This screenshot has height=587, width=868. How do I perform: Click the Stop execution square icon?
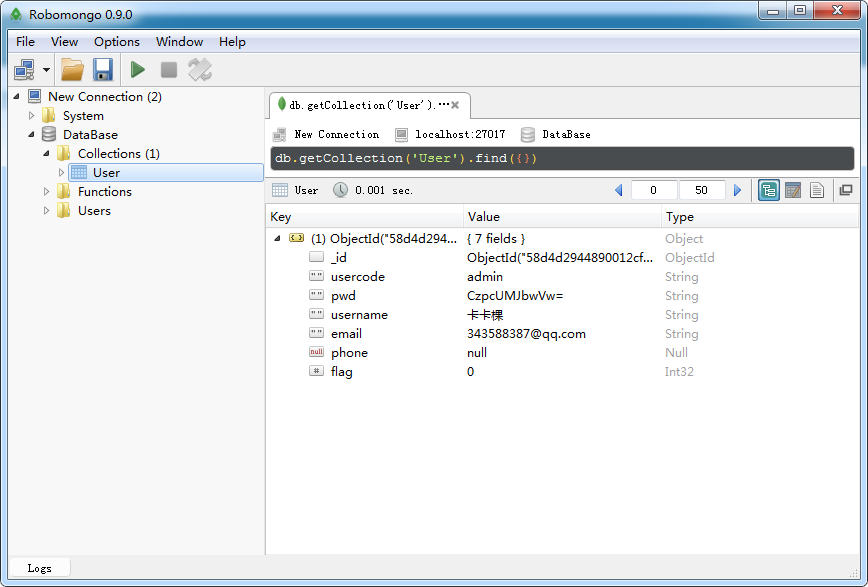(x=169, y=70)
